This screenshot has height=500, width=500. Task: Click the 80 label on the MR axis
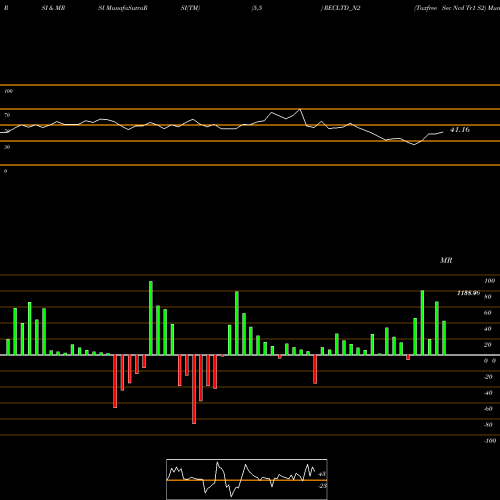pyautogui.click(x=488, y=297)
